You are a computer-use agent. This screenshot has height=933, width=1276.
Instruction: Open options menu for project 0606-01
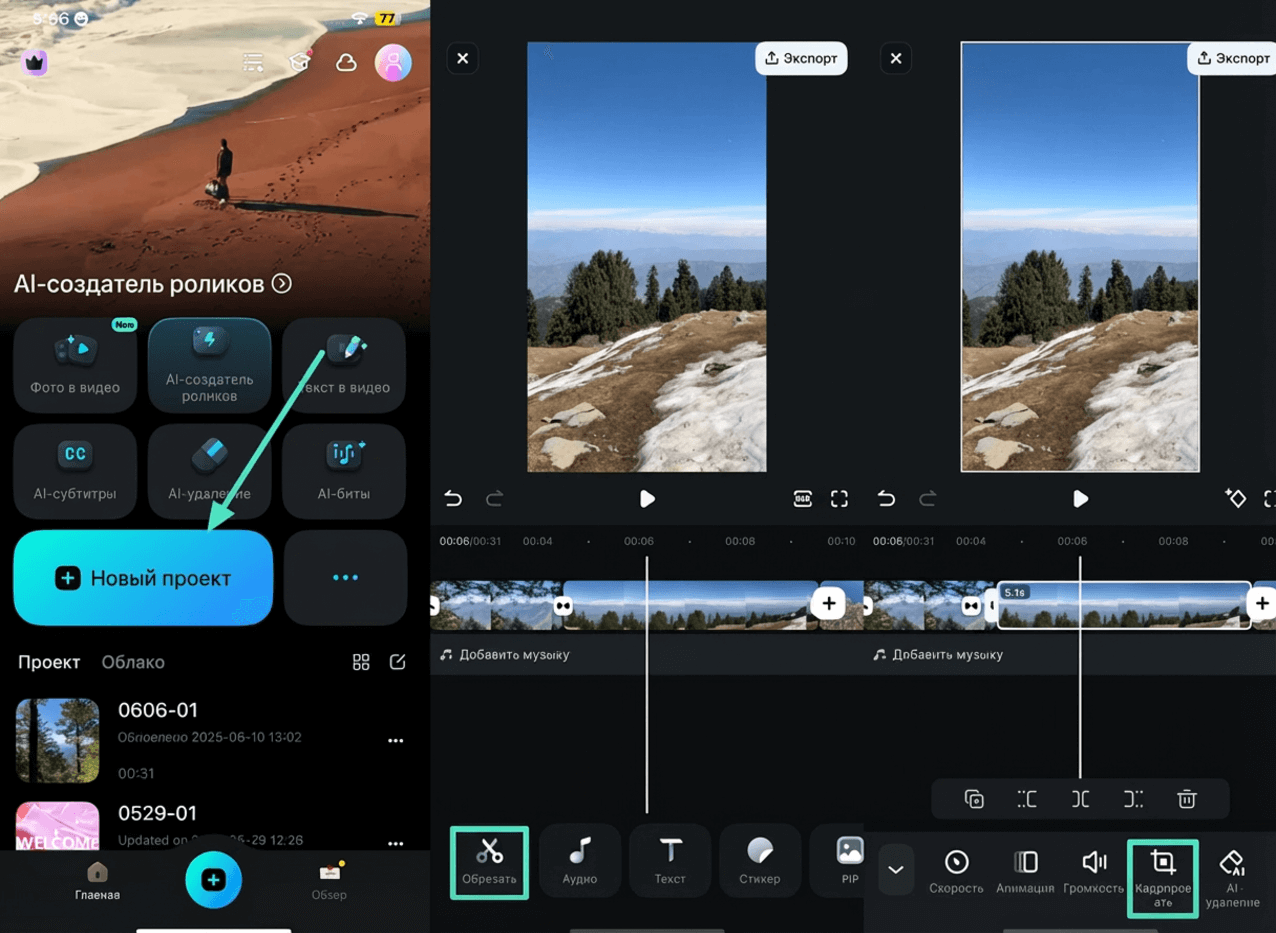coord(395,741)
